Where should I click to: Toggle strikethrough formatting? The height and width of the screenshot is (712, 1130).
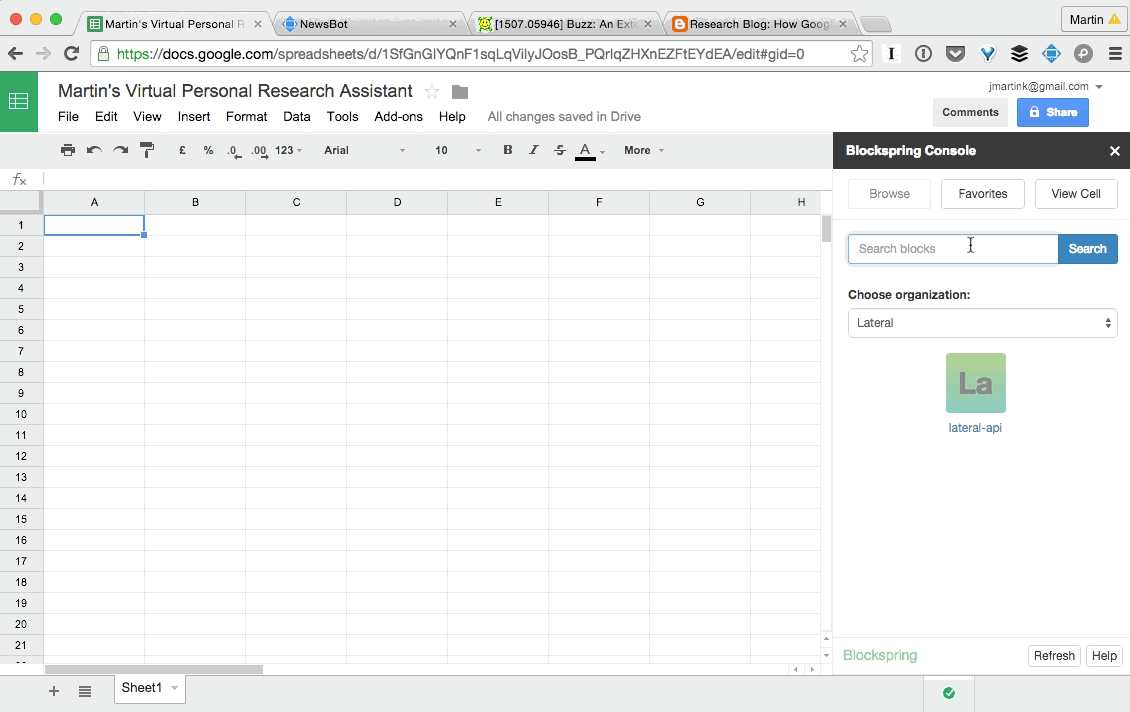coord(559,150)
